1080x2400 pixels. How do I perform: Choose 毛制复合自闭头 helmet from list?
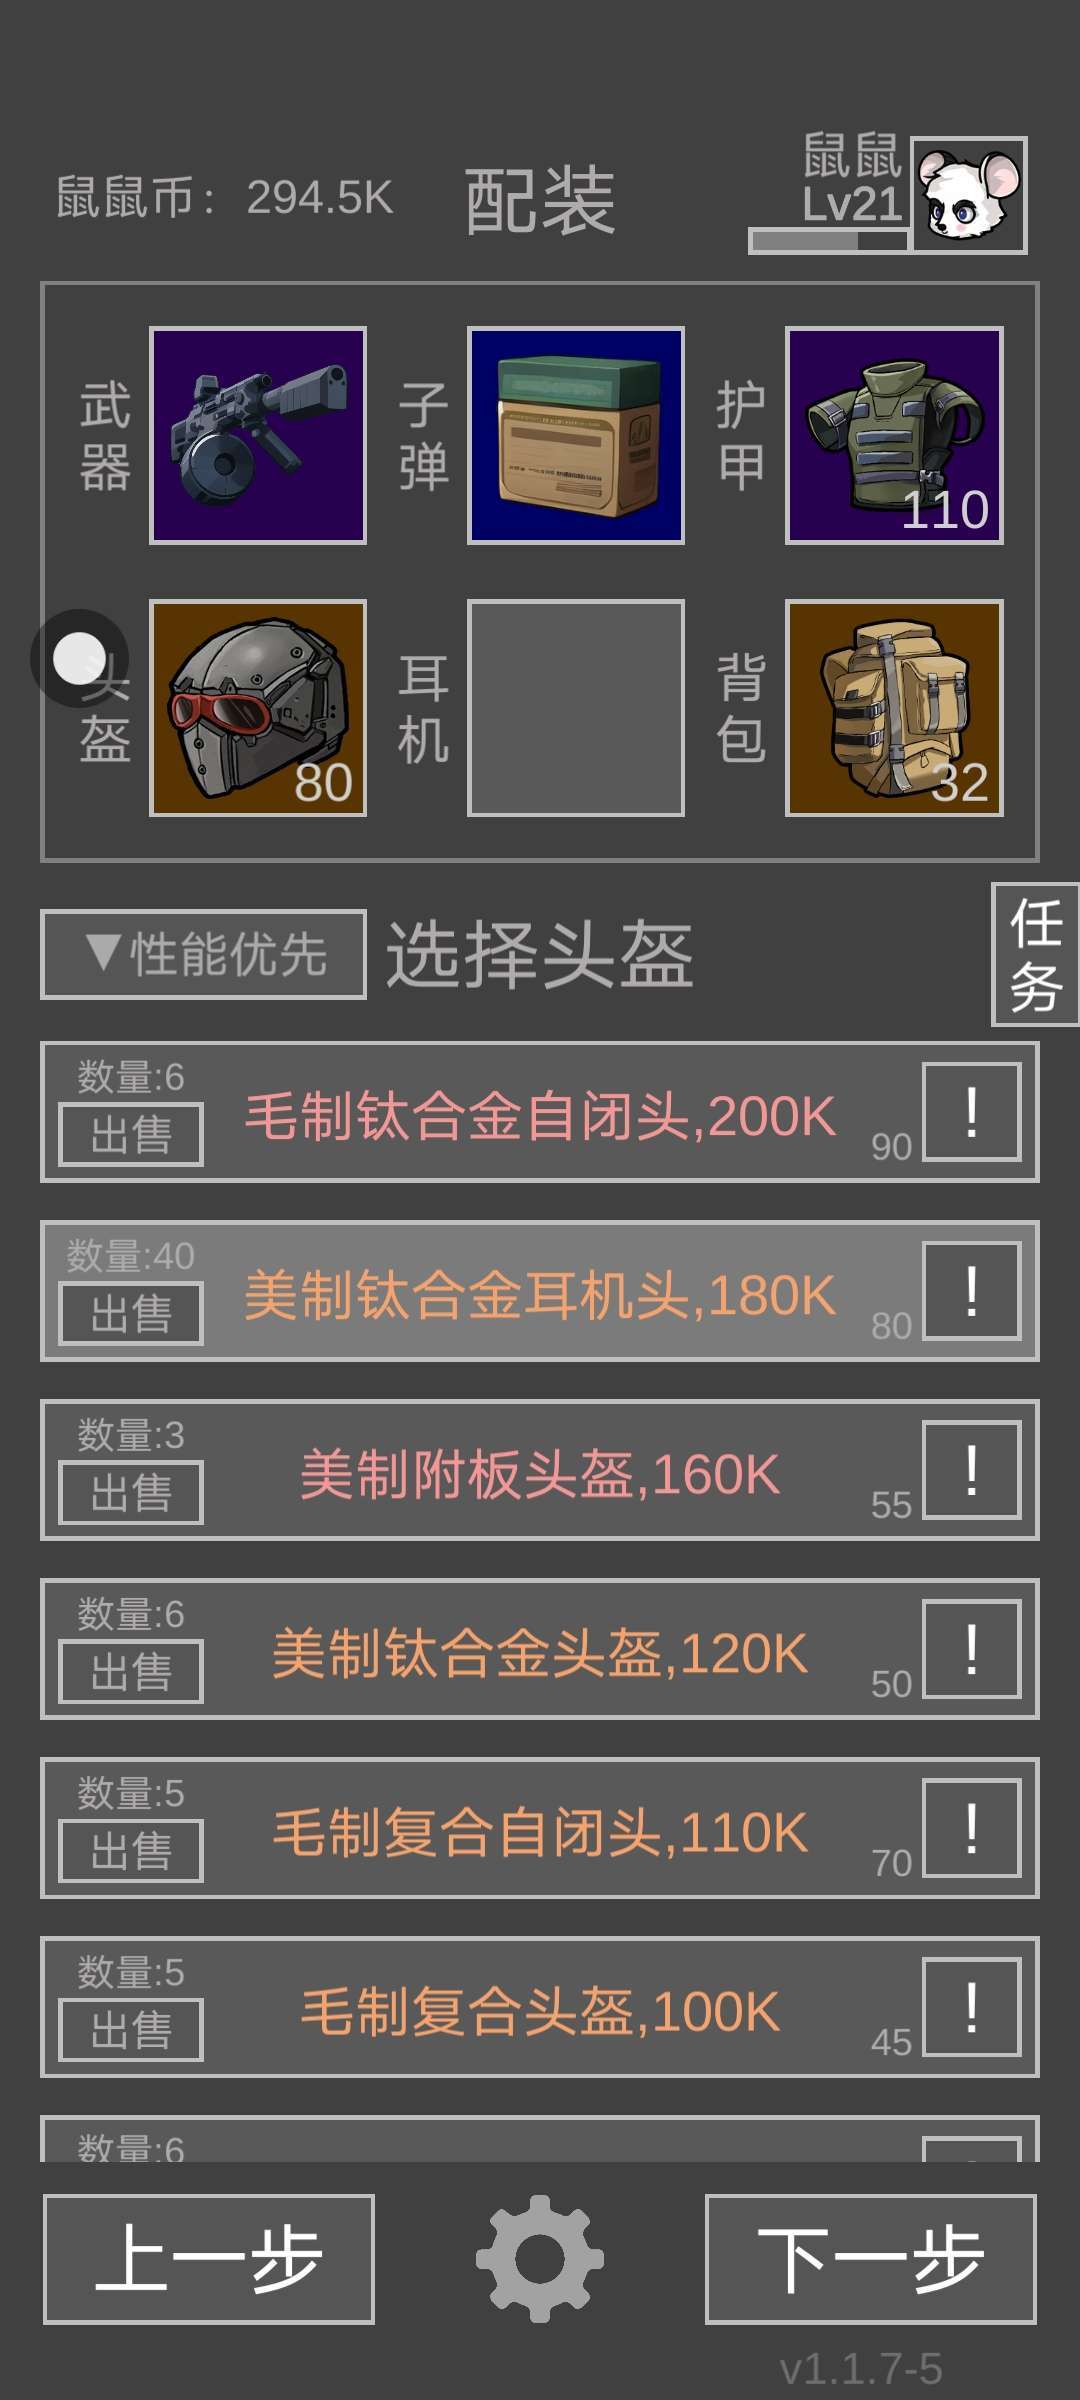(540, 1828)
